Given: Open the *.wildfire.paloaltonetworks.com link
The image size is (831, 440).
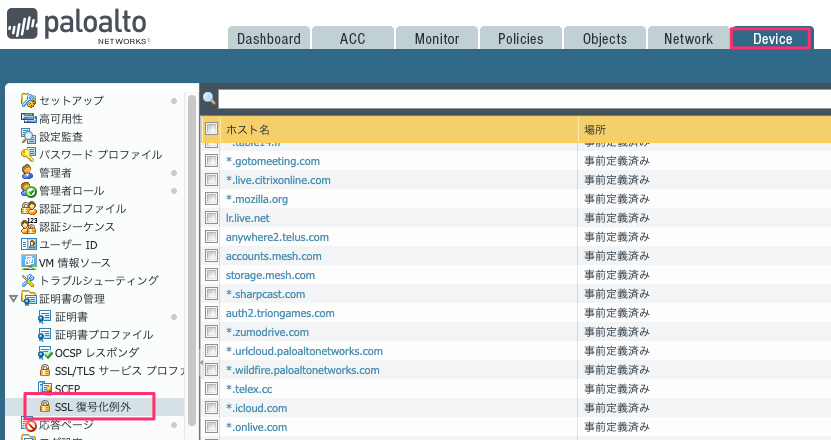Looking at the screenshot, I should (303, 370).
